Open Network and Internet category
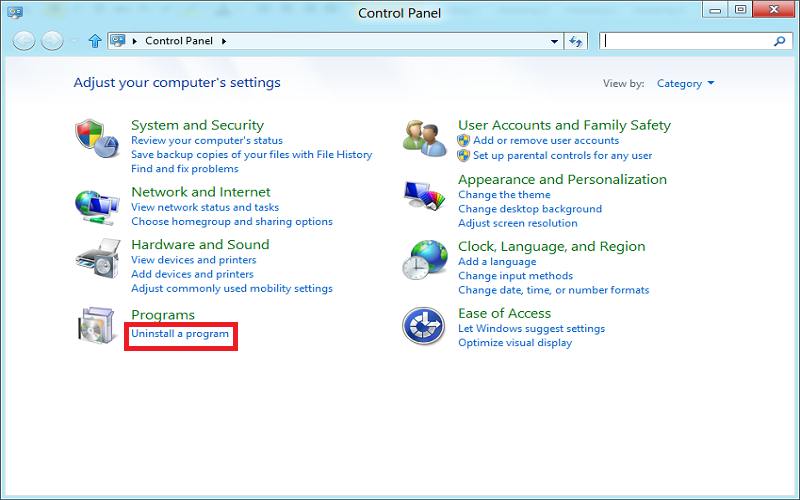800x500 pixels. [x=201, y=192]
